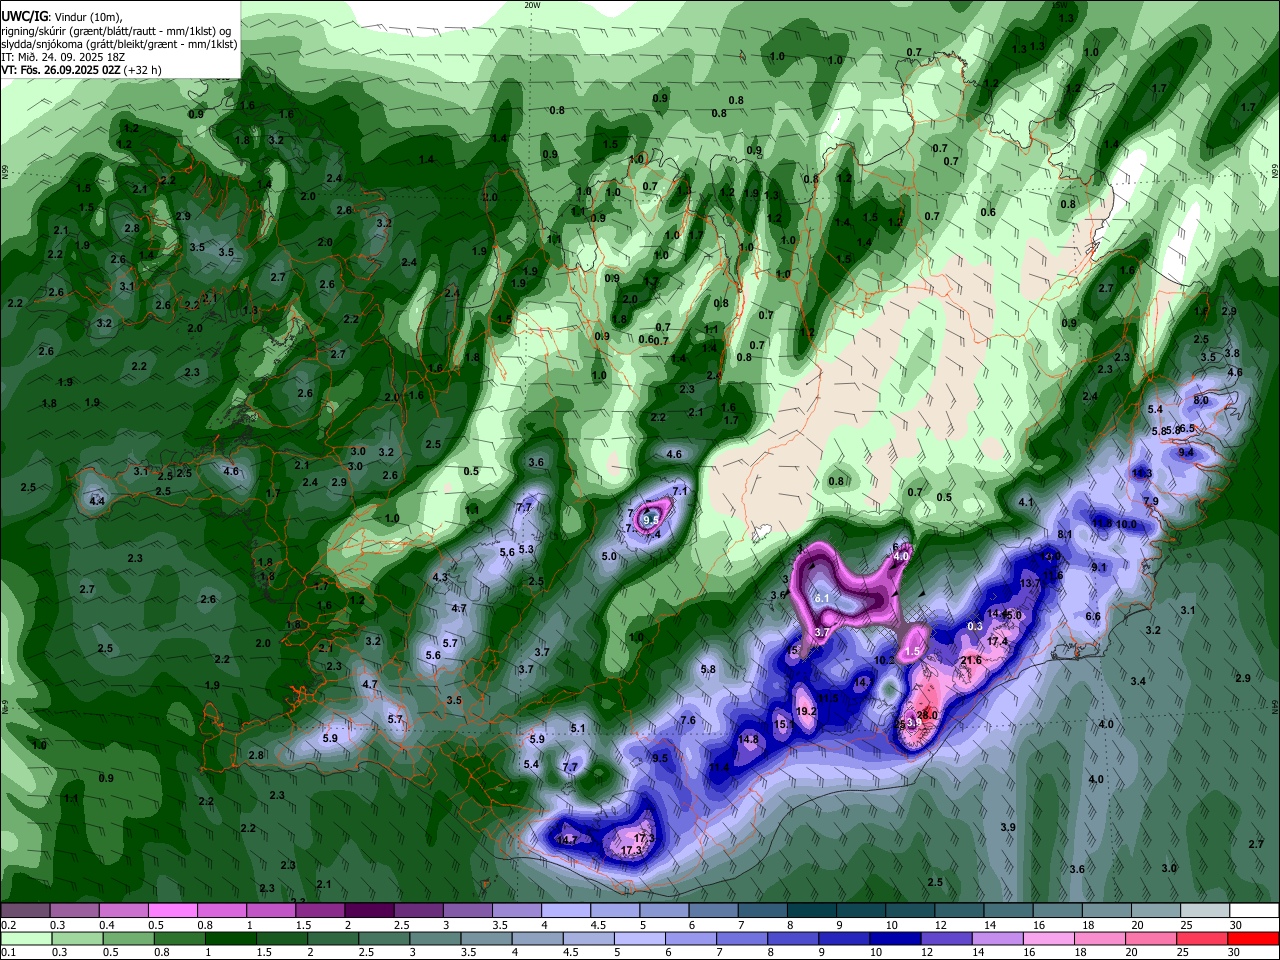Click the dark navy swatch labeled 10 in bottom legend
The height and width of the screenshot is (960, 1280).
895,938
